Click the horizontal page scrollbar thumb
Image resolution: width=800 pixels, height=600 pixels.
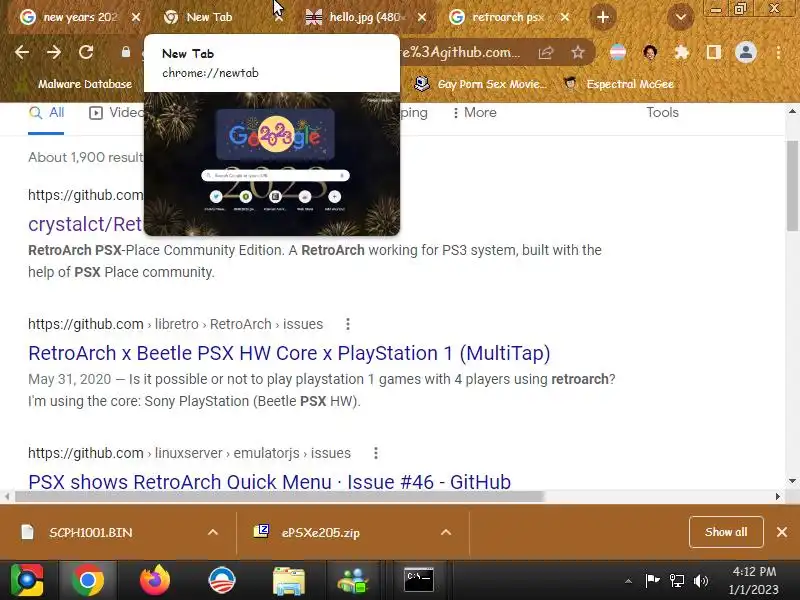point(279,496)
